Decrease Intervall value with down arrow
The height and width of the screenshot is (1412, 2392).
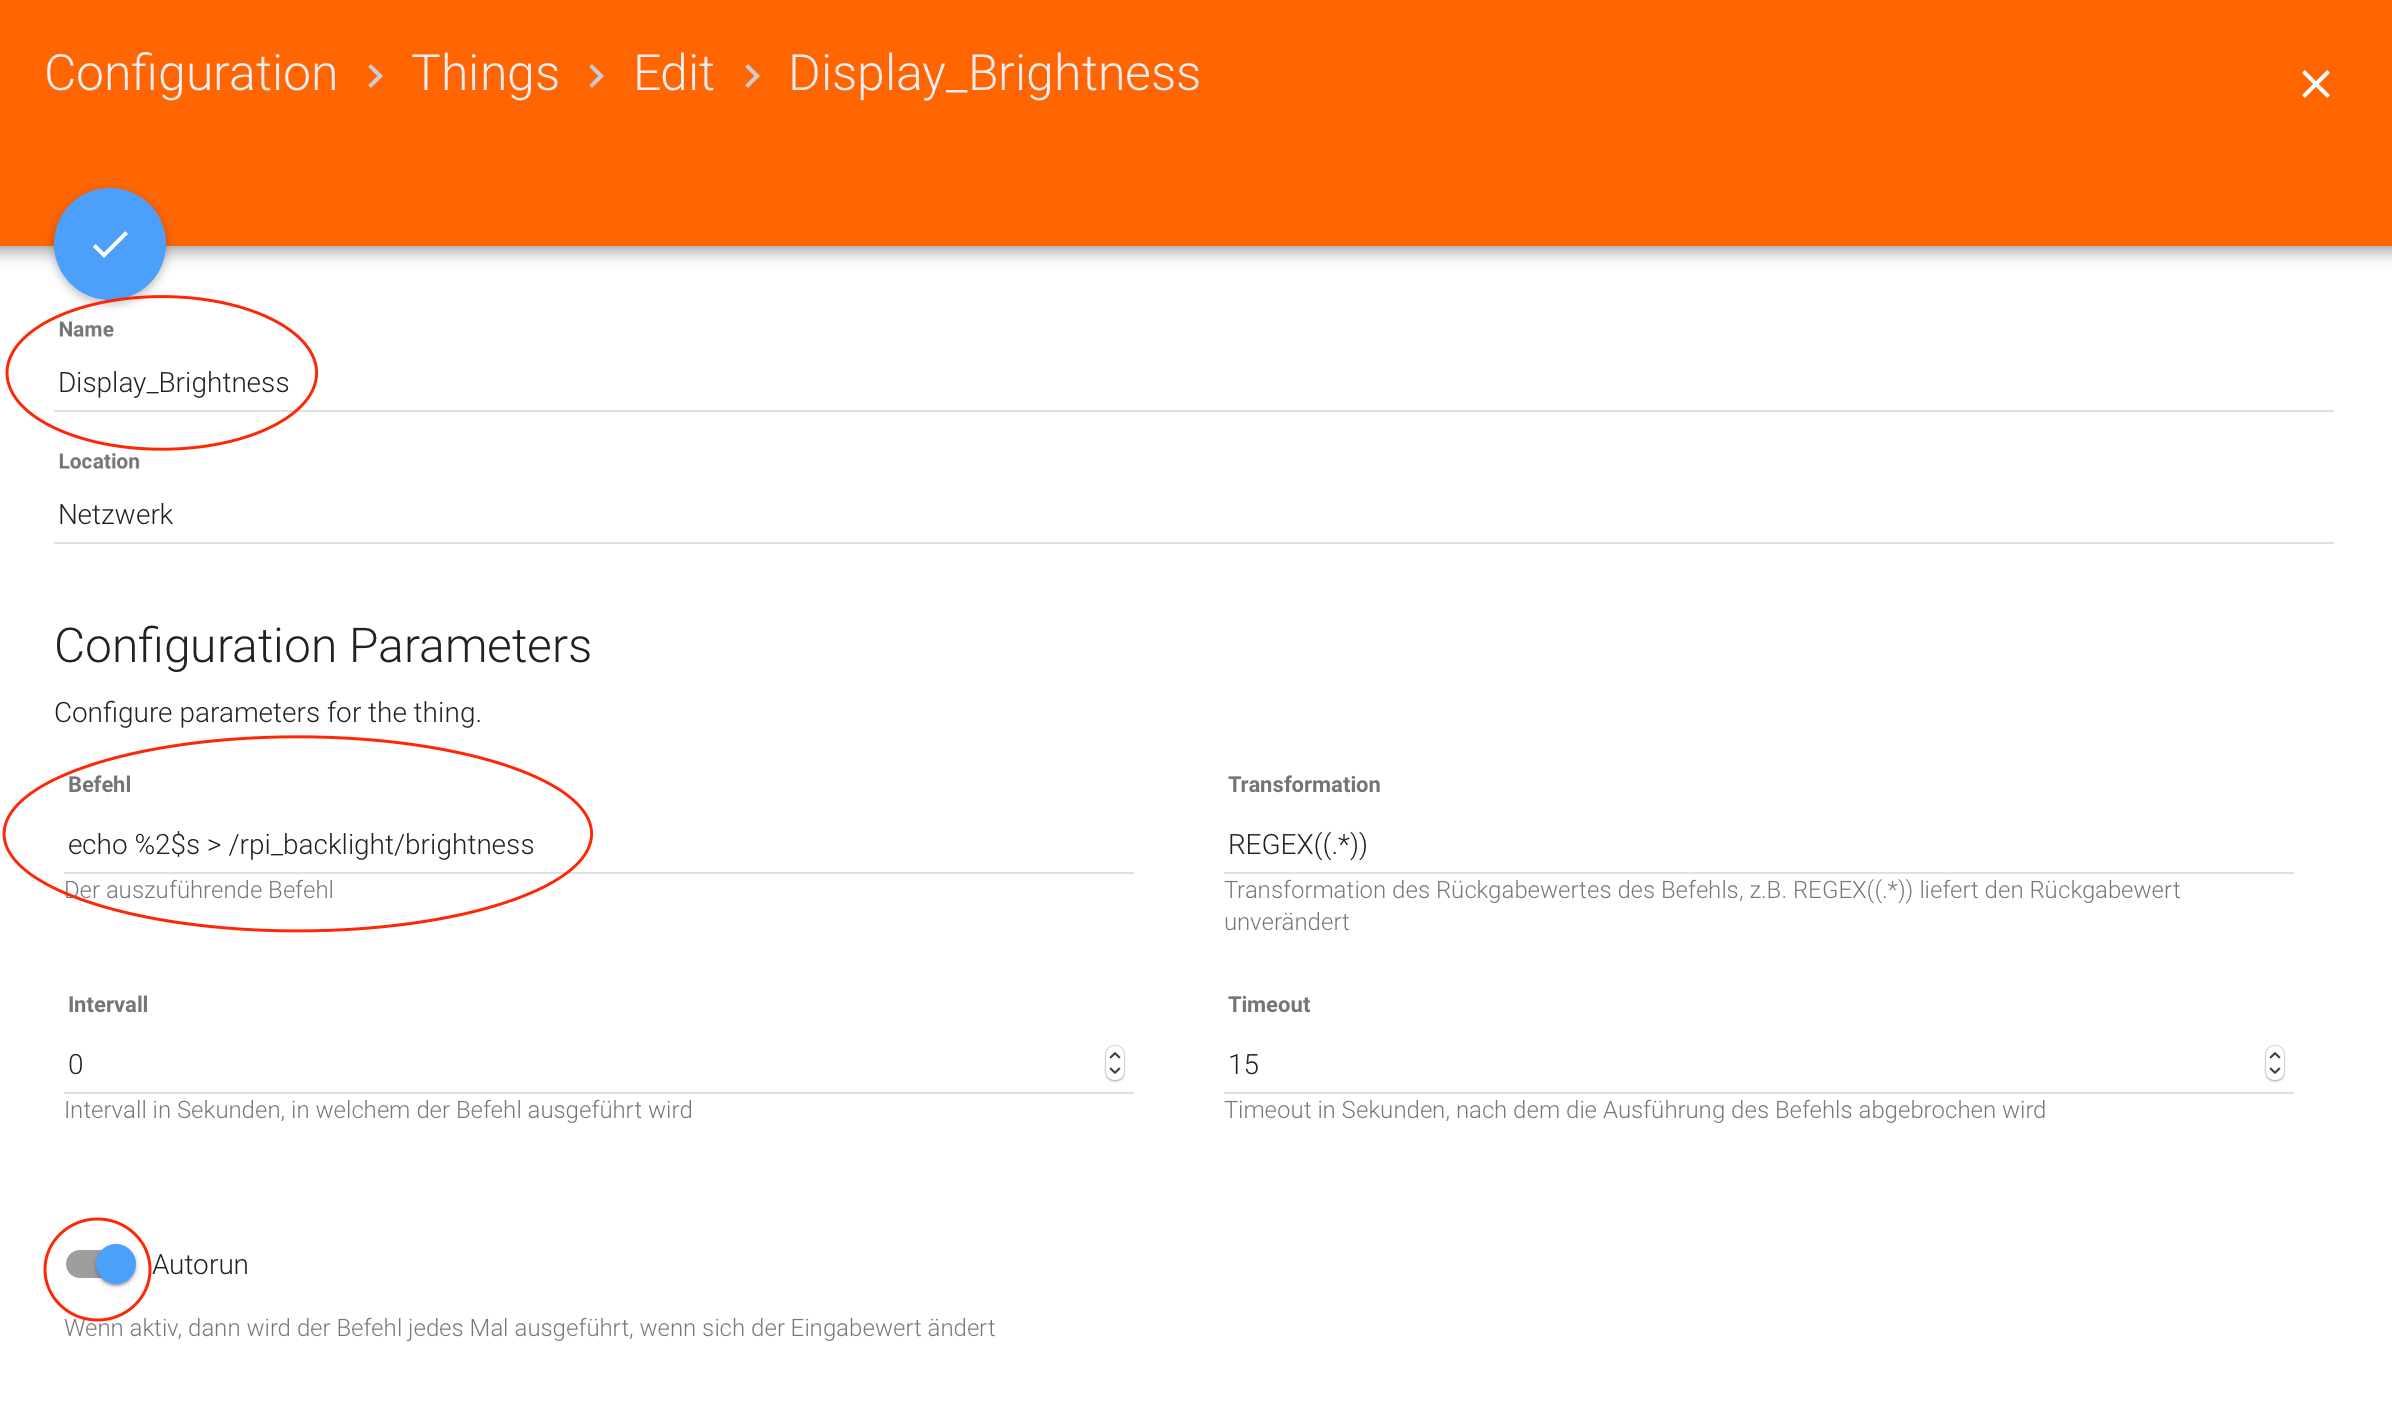tap(1114, 1072)
